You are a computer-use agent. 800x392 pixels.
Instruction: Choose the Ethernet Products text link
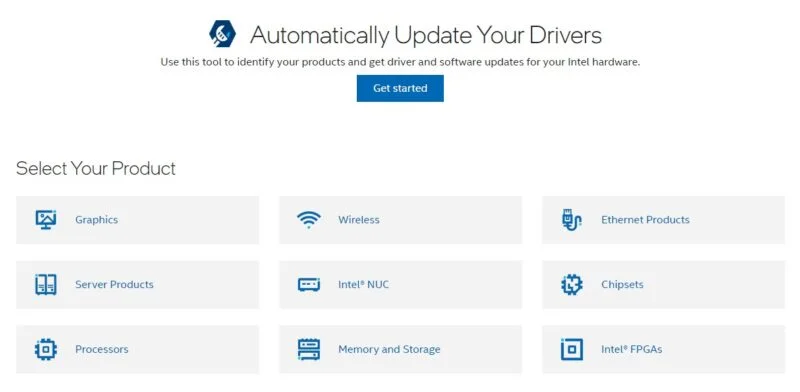[x=645, y=219]
